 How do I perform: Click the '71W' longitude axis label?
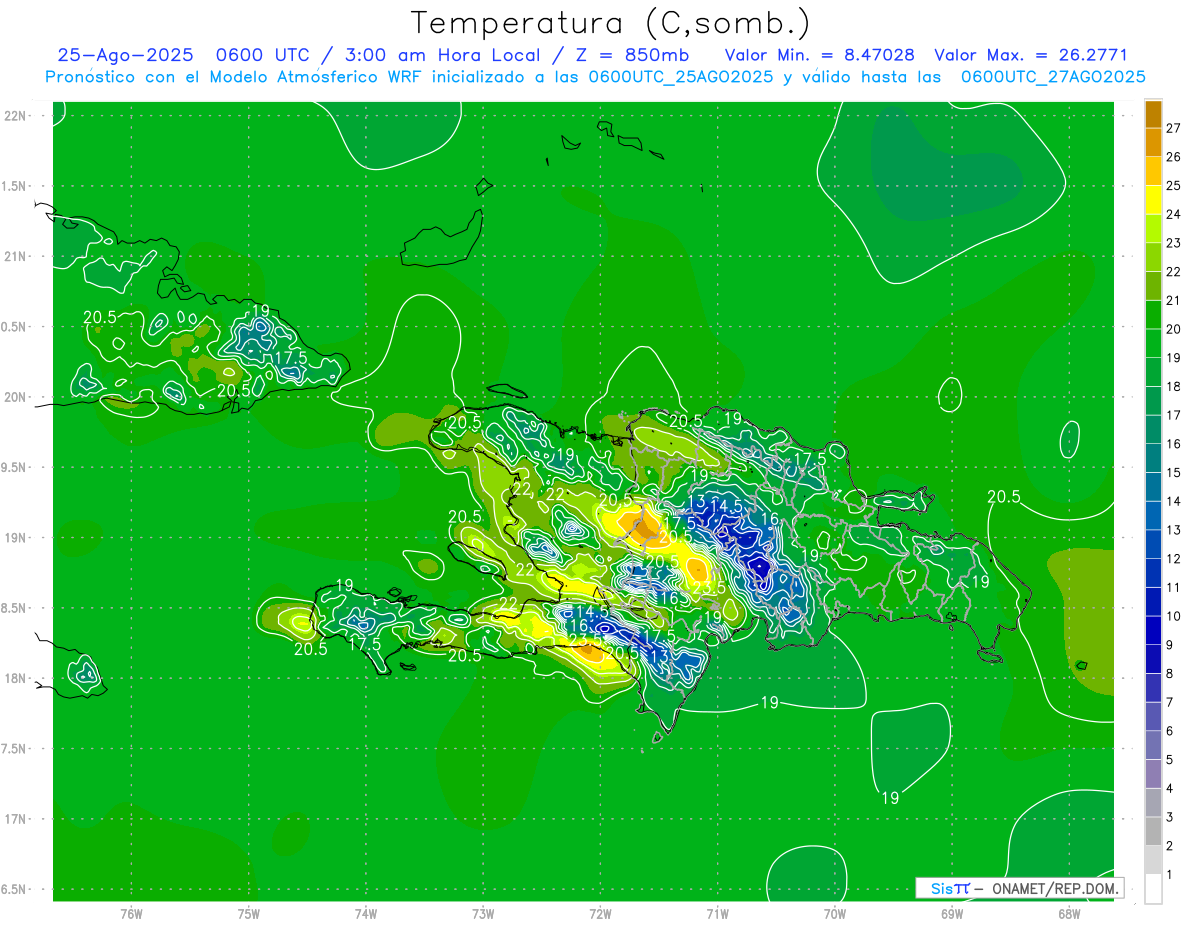[717, 914]
